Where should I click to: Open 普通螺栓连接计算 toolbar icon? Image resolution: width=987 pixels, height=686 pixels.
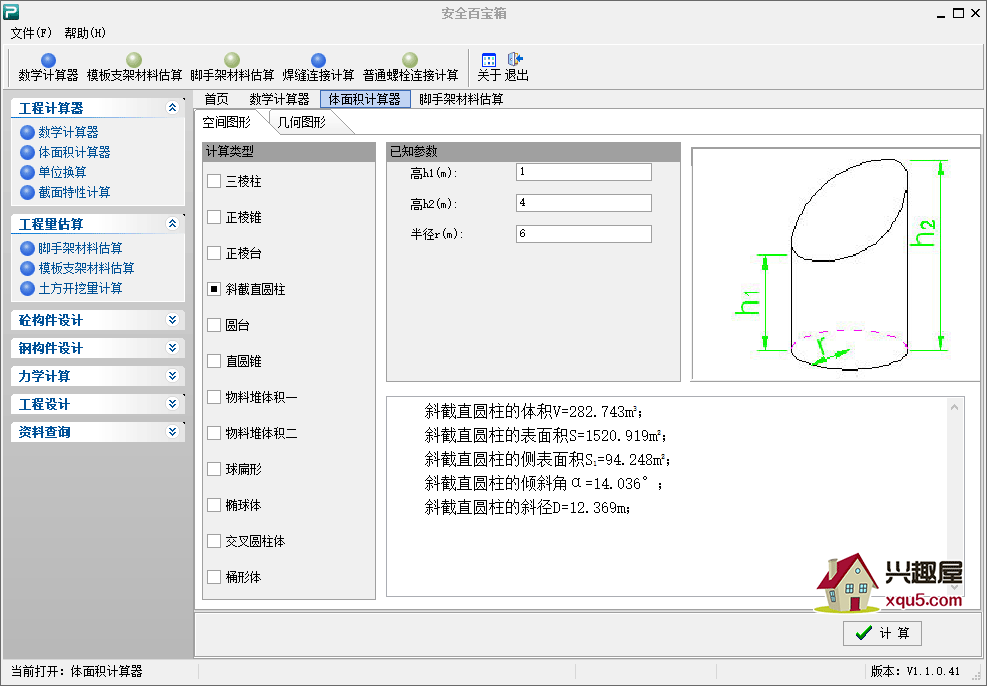point(410,68)
